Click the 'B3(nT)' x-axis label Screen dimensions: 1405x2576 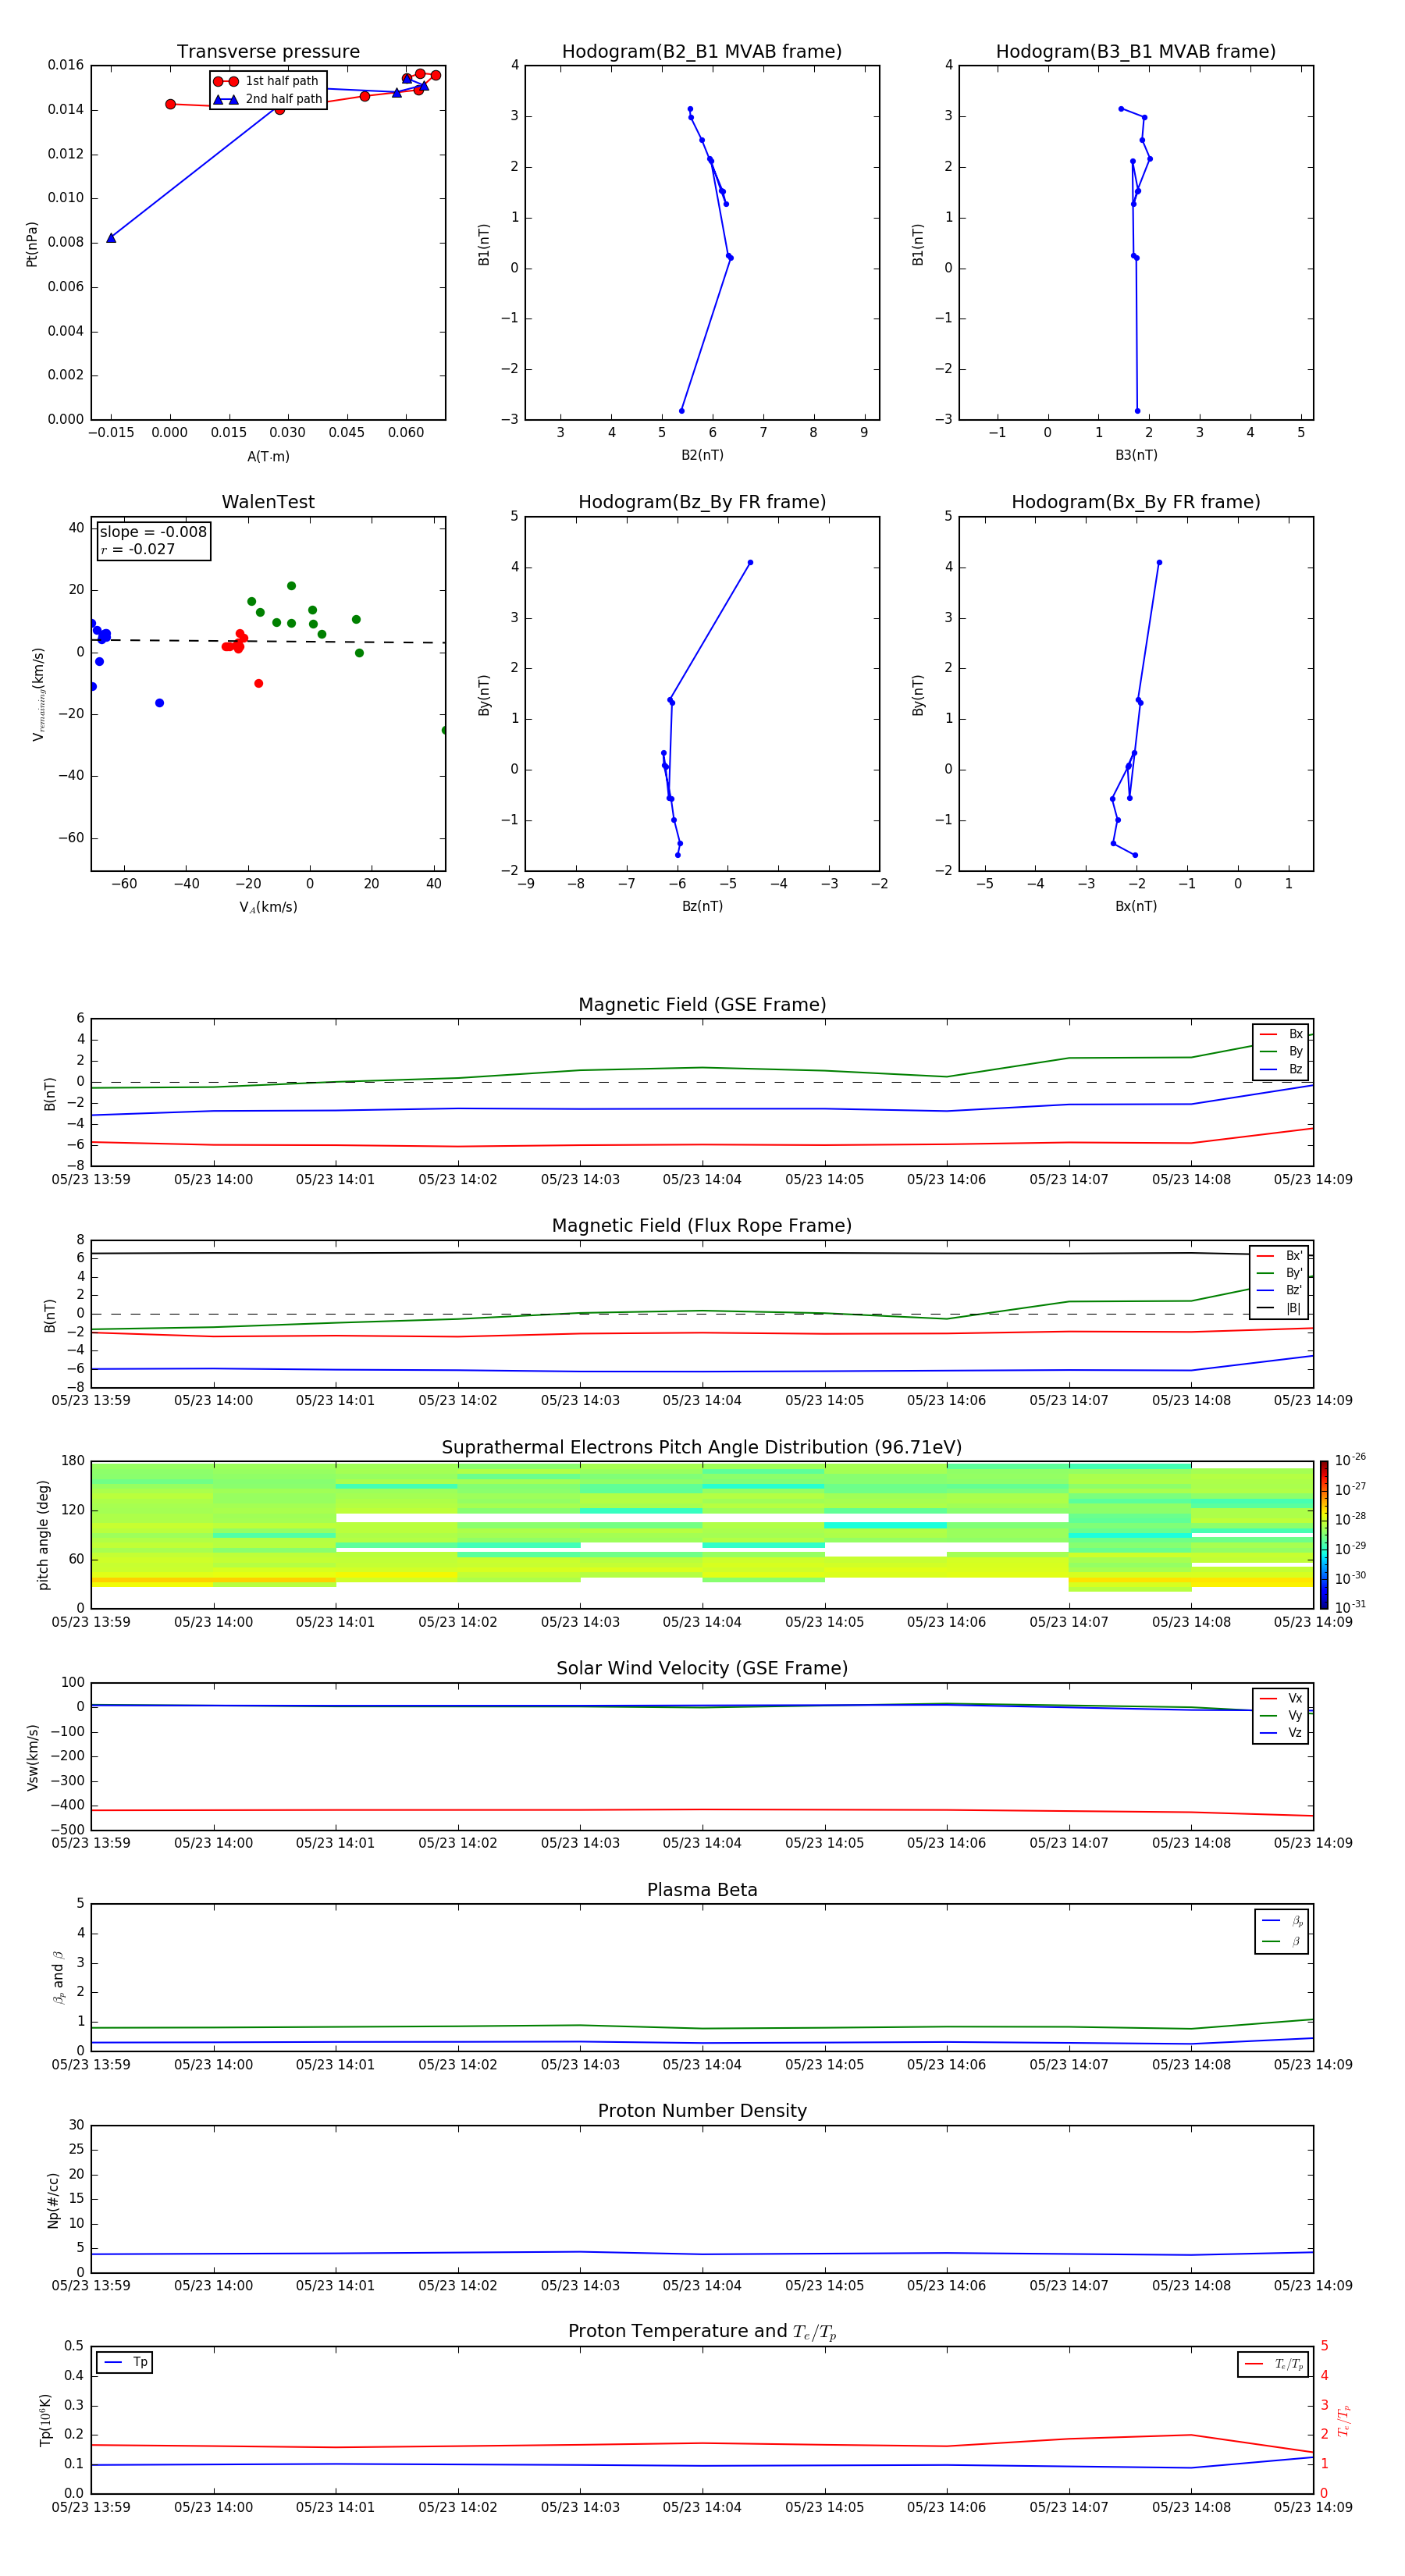(1136, 455)
